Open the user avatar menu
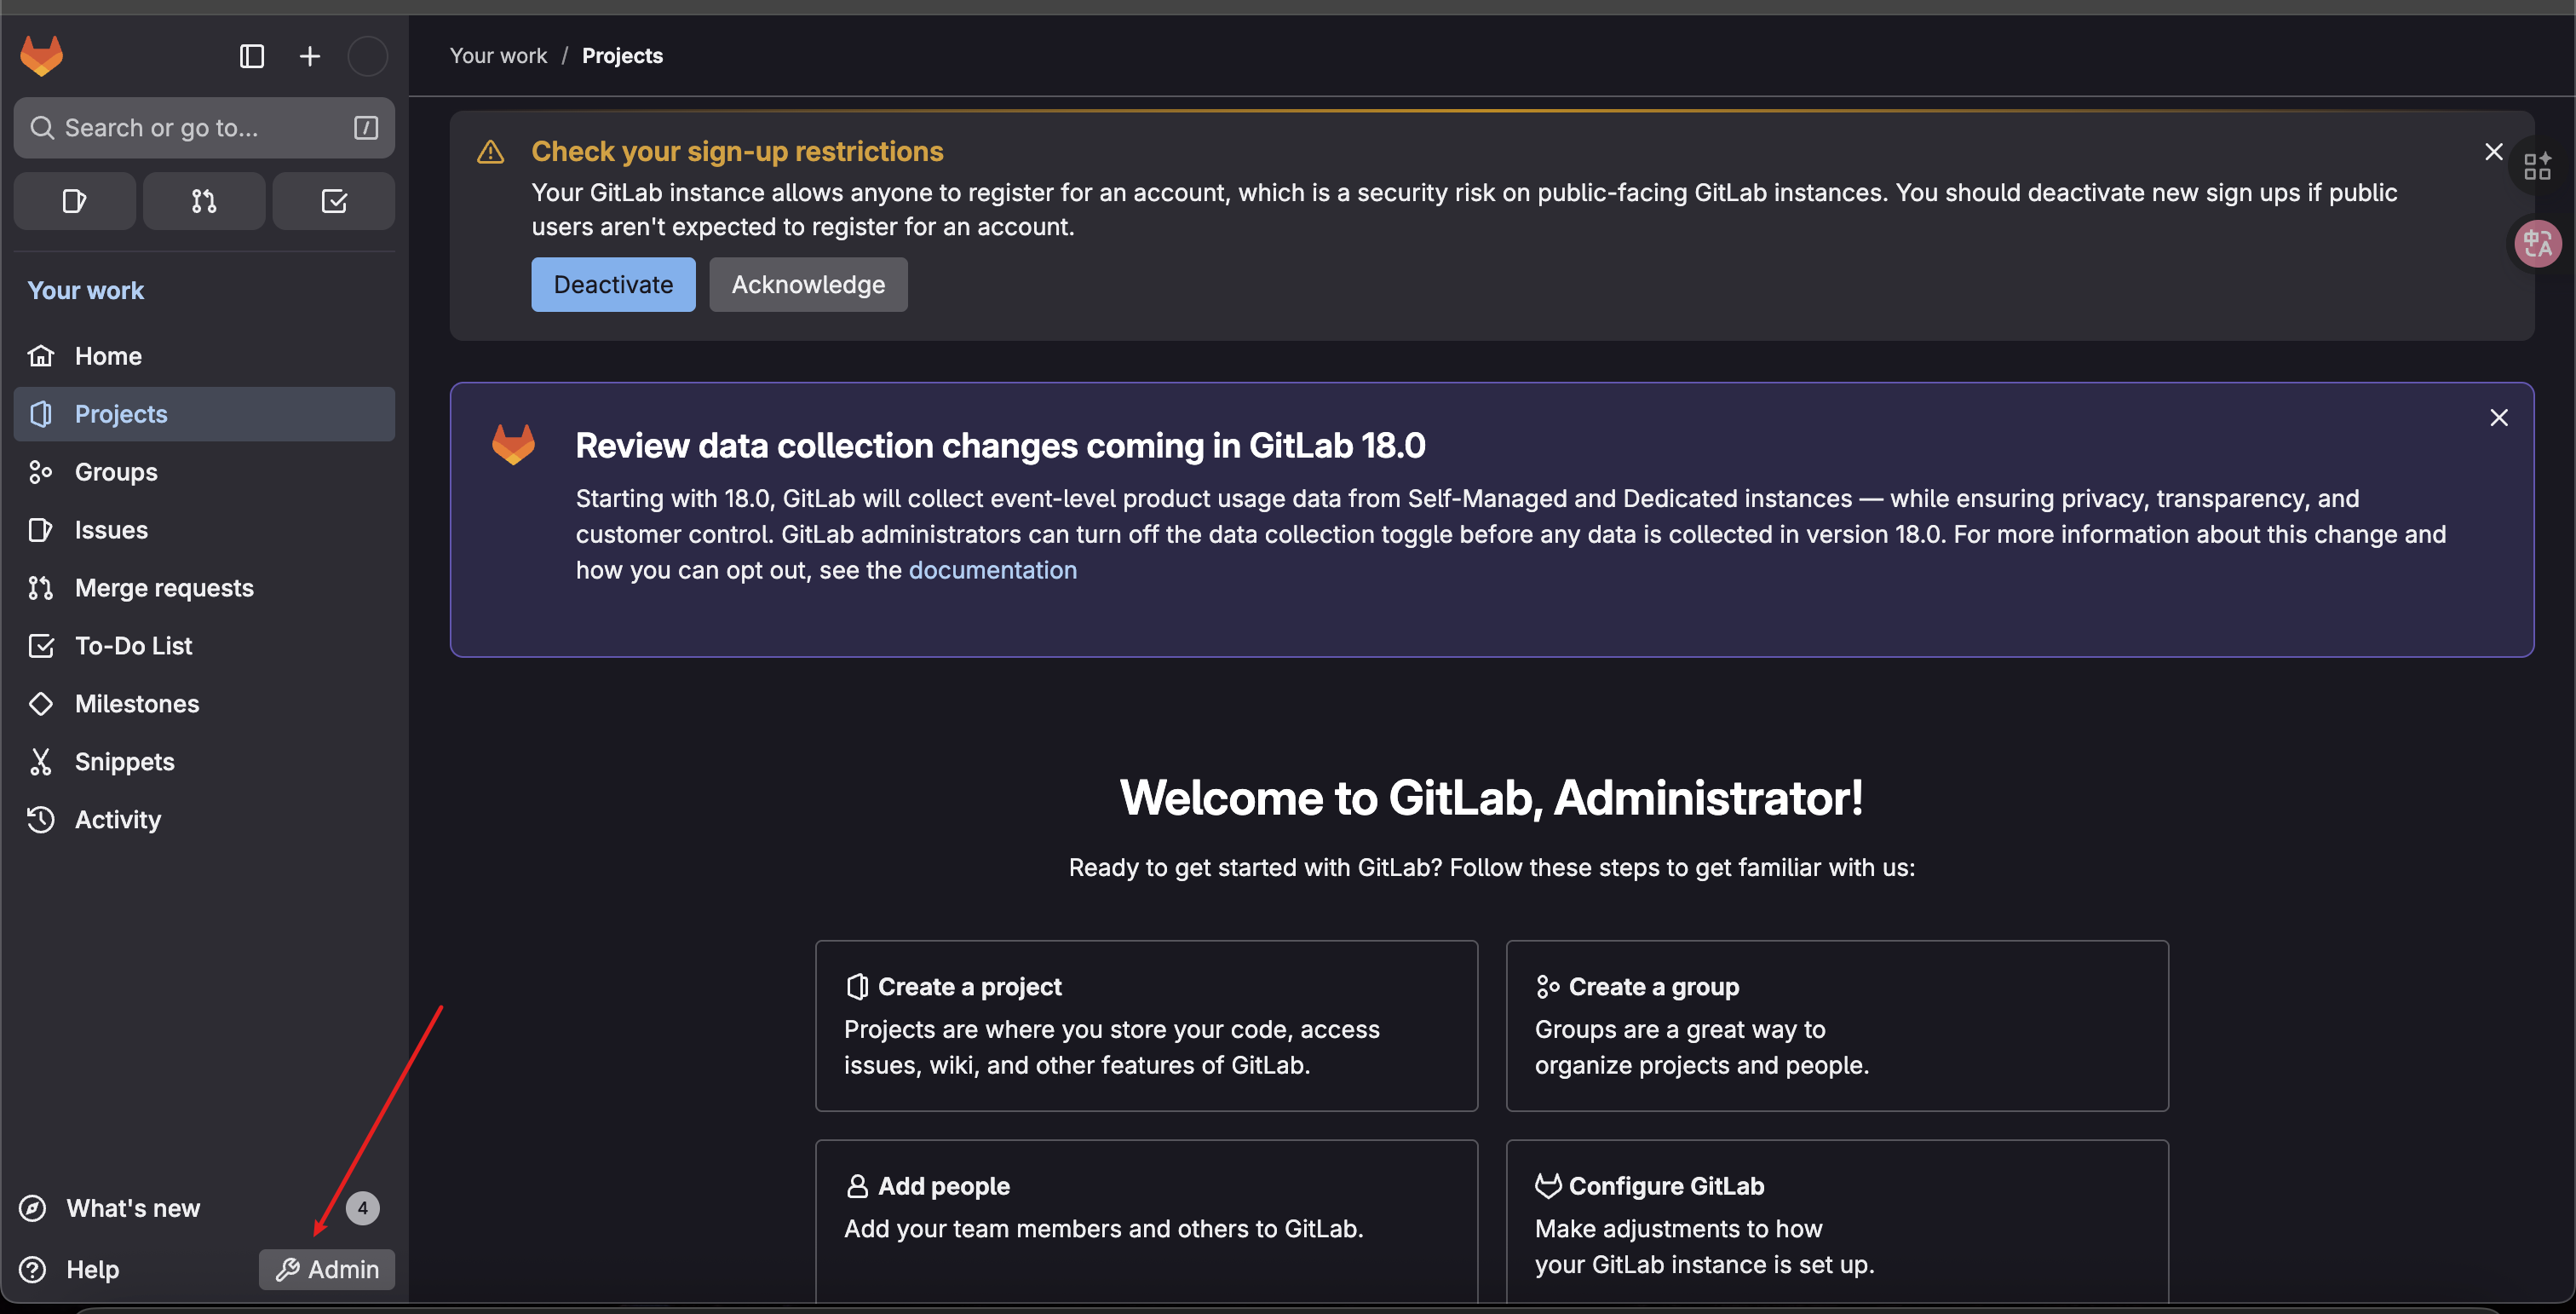The image size is (2576, 1314). (x=367, y=56)
